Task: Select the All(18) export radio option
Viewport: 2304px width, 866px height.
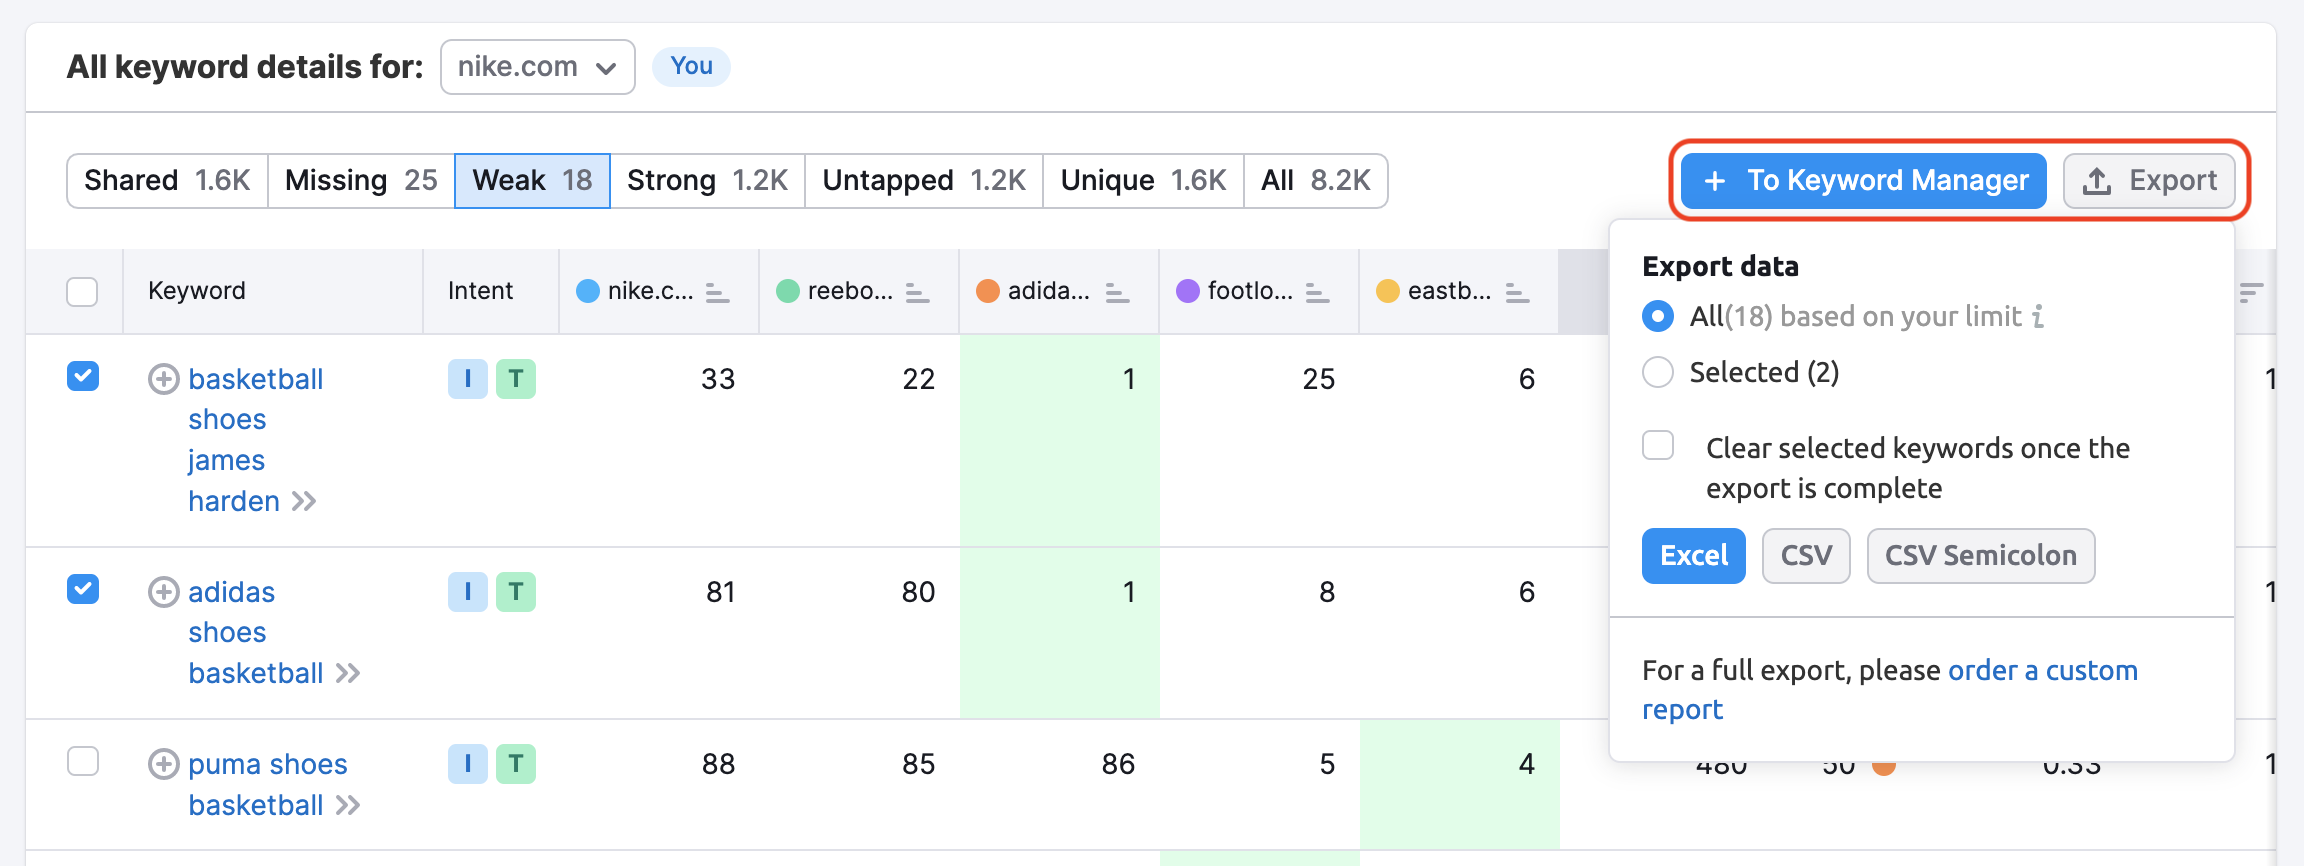Action: click(x=1658, y=317)
